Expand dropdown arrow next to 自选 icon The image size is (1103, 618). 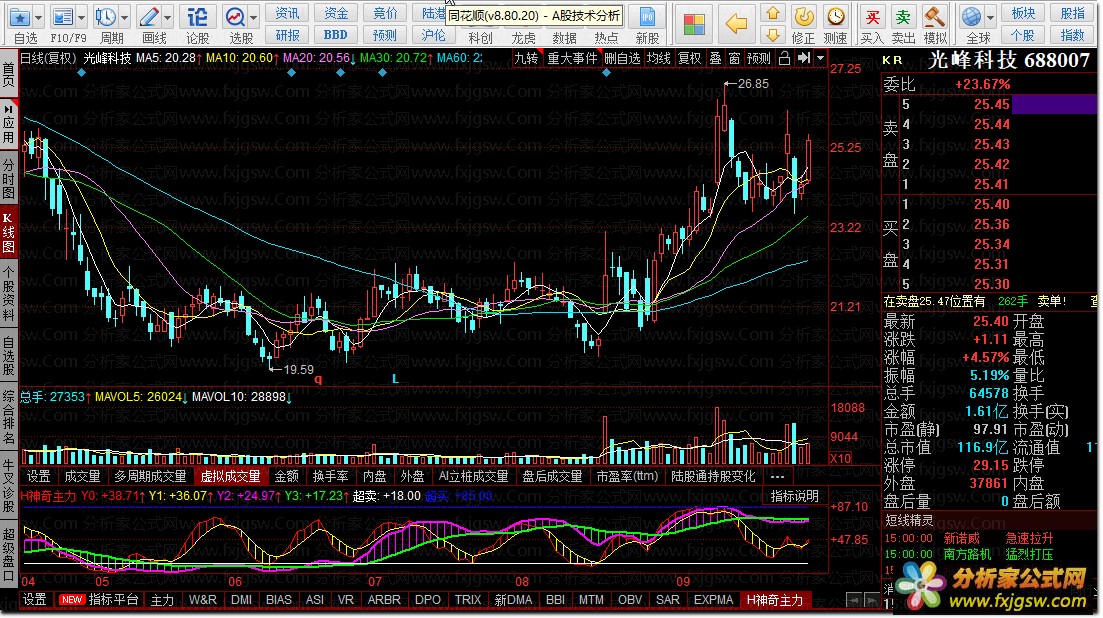(x=39, y=18)
